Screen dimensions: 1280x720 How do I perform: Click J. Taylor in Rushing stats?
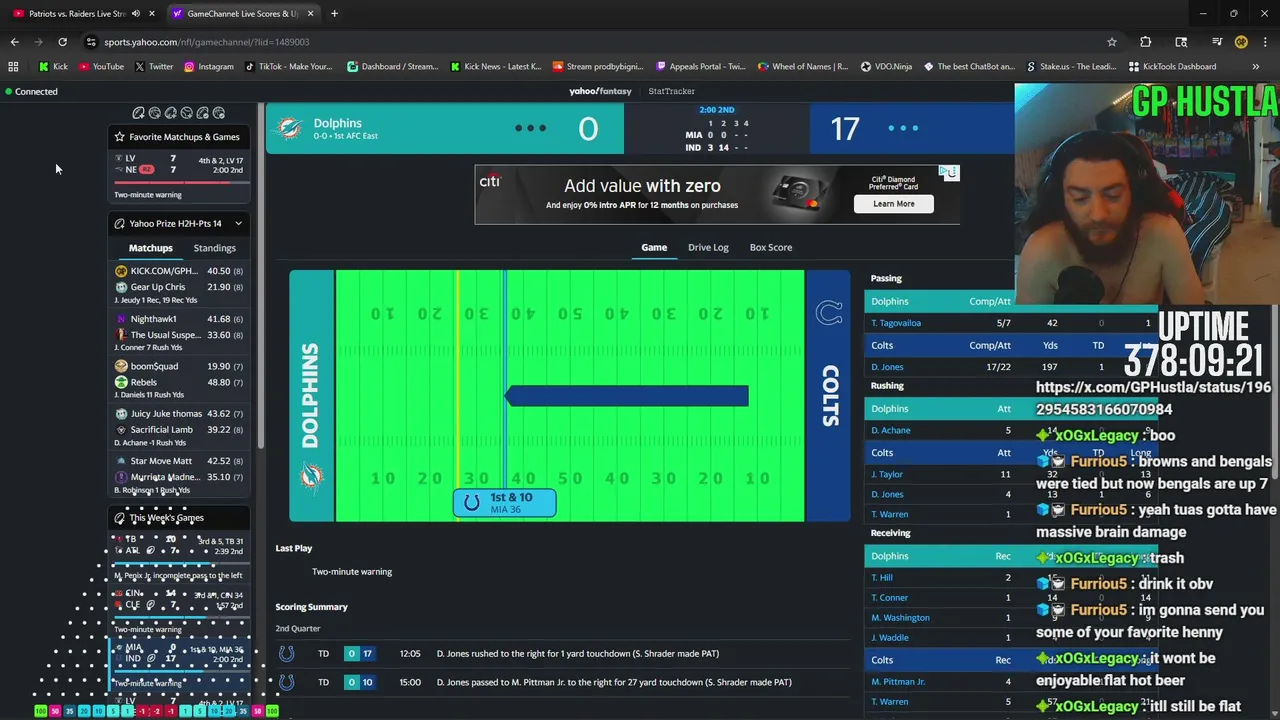[x=887, y=474]
